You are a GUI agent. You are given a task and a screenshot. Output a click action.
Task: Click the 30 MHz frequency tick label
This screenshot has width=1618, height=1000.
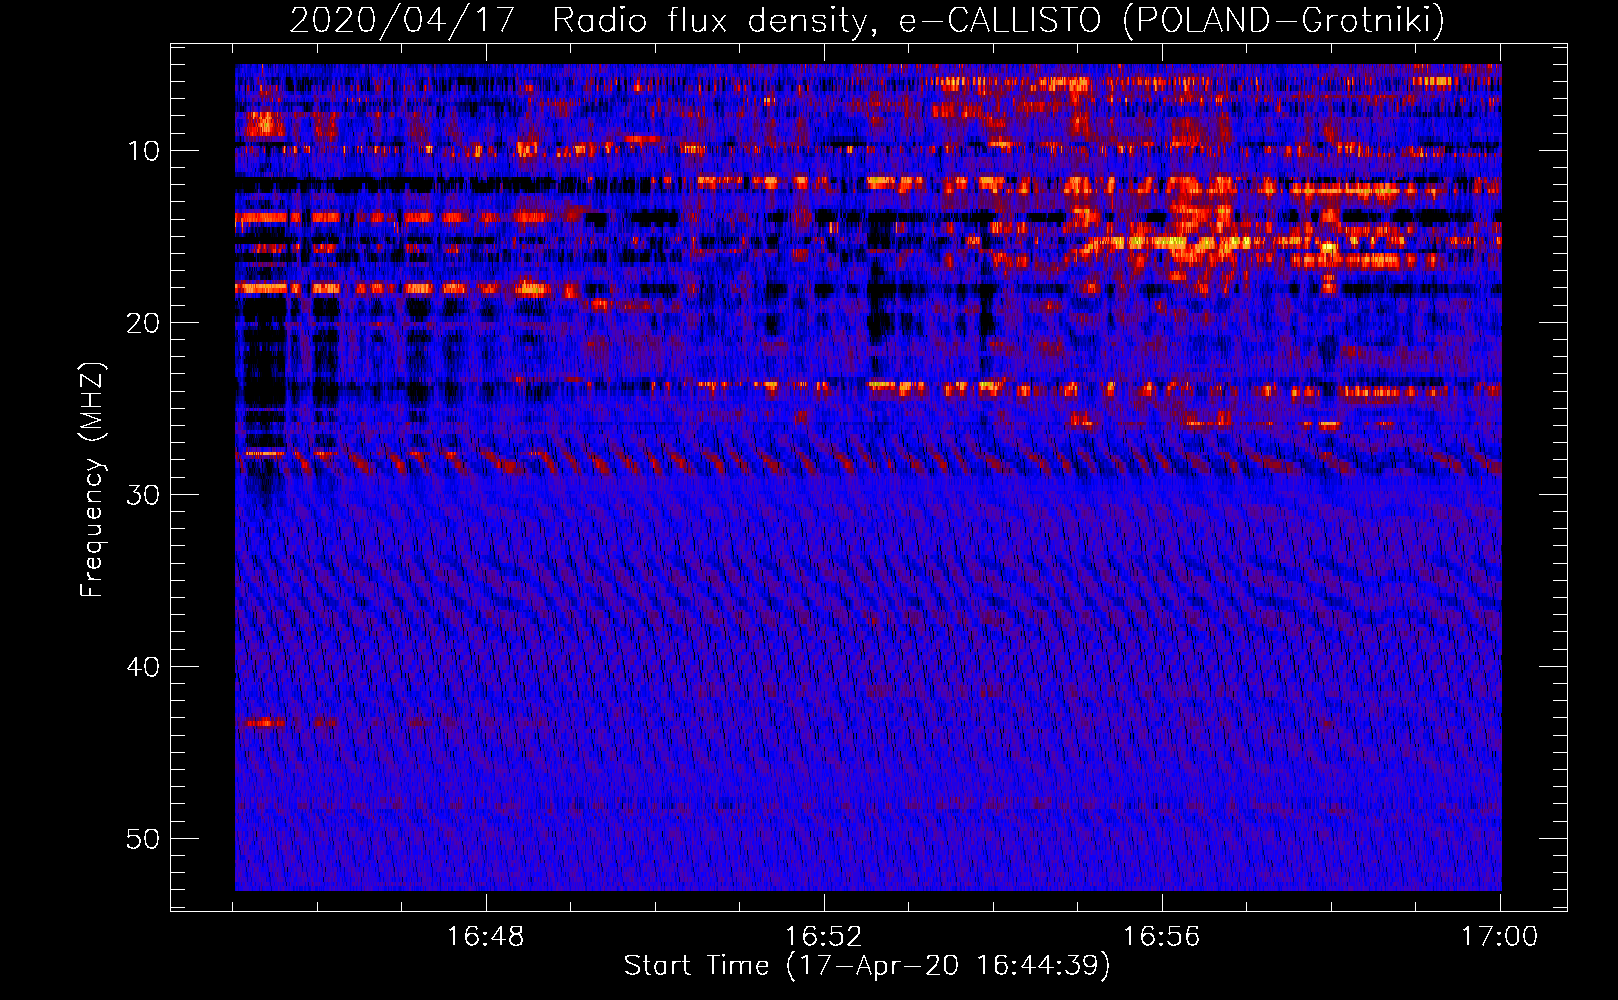click(x=144, y=495)
